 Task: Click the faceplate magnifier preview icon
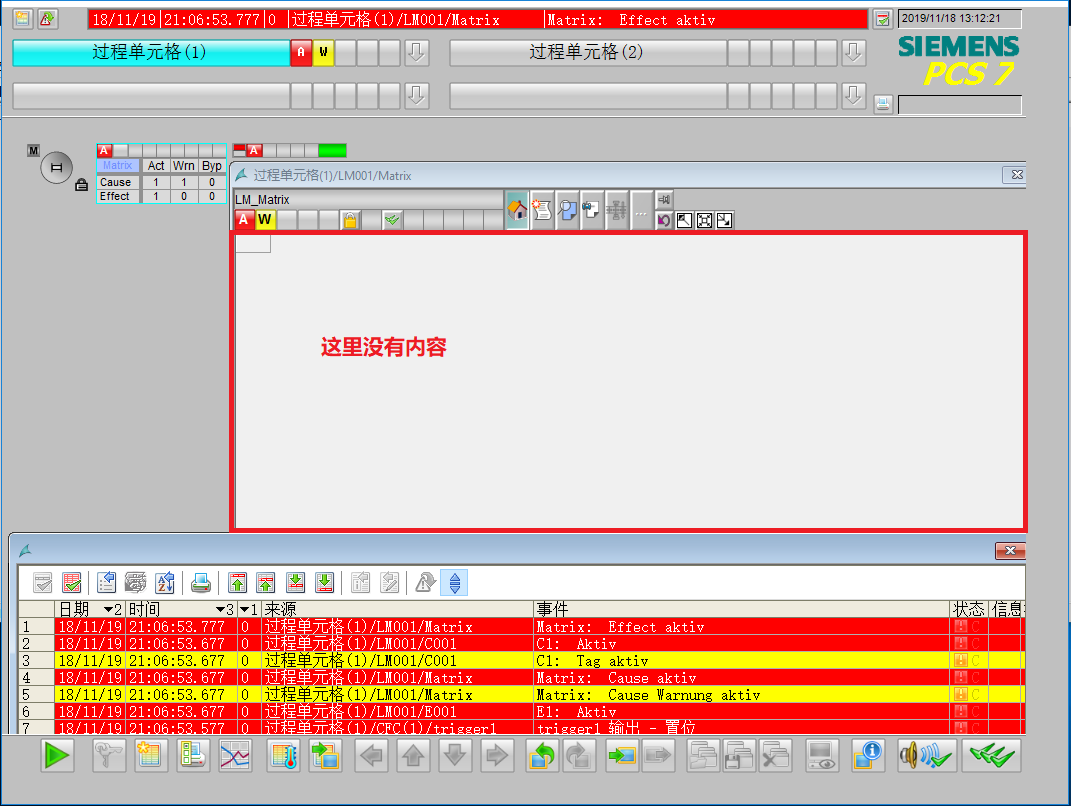[x=567, y=210]
